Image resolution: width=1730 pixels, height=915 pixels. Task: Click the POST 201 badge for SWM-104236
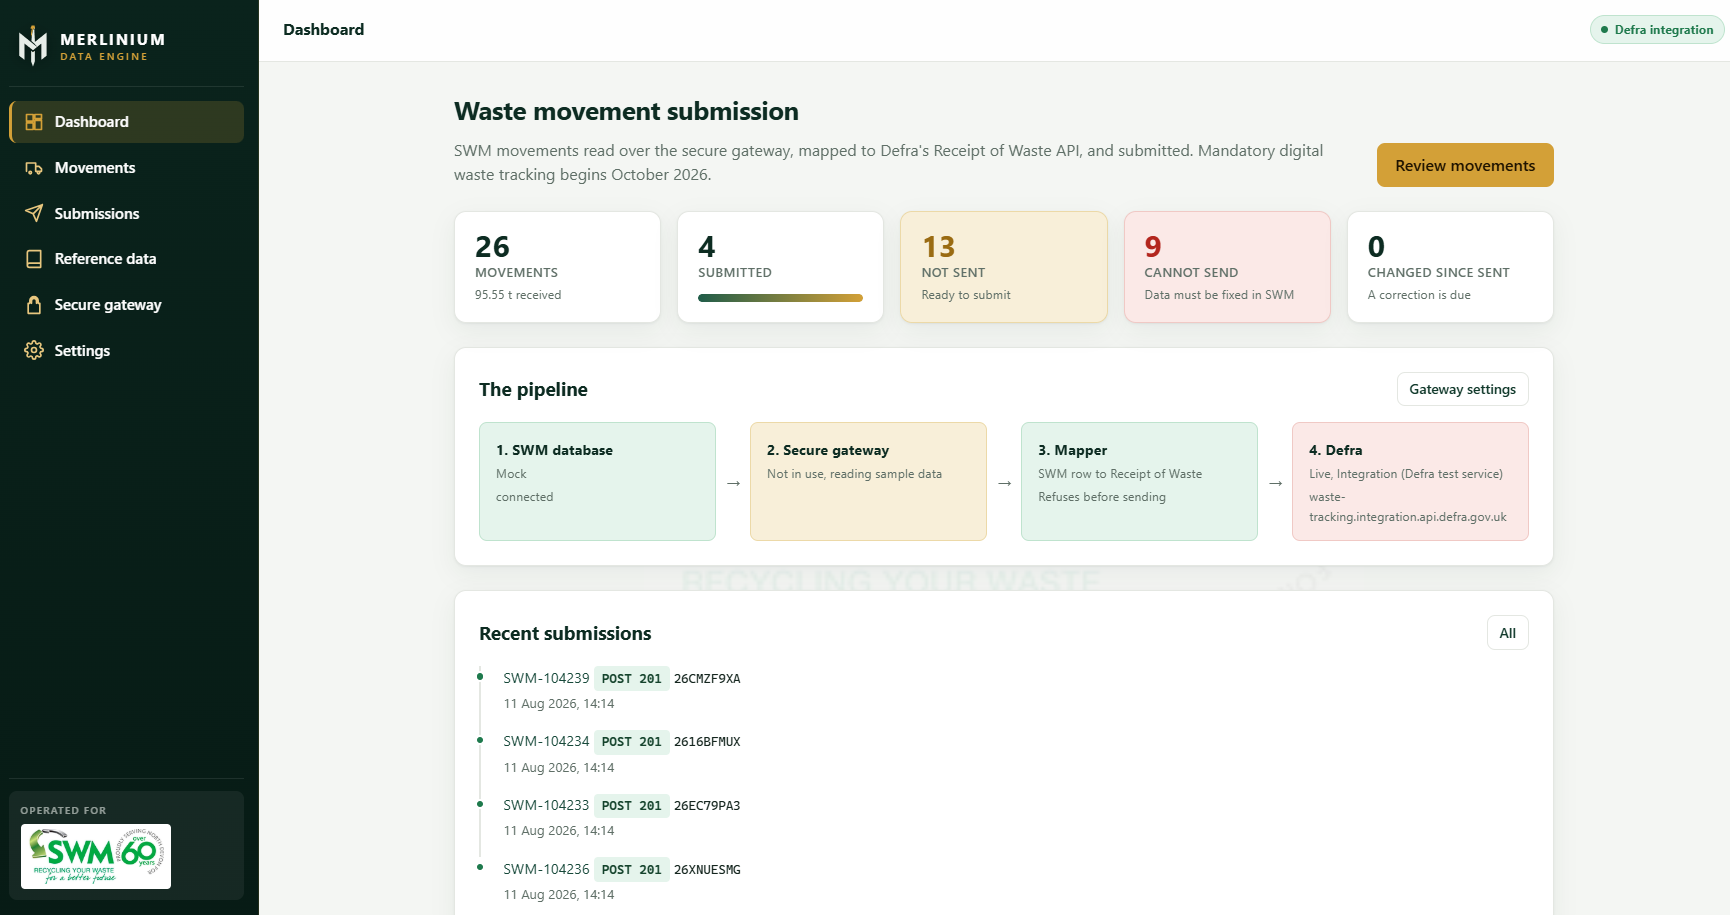(x=632, y=869)
